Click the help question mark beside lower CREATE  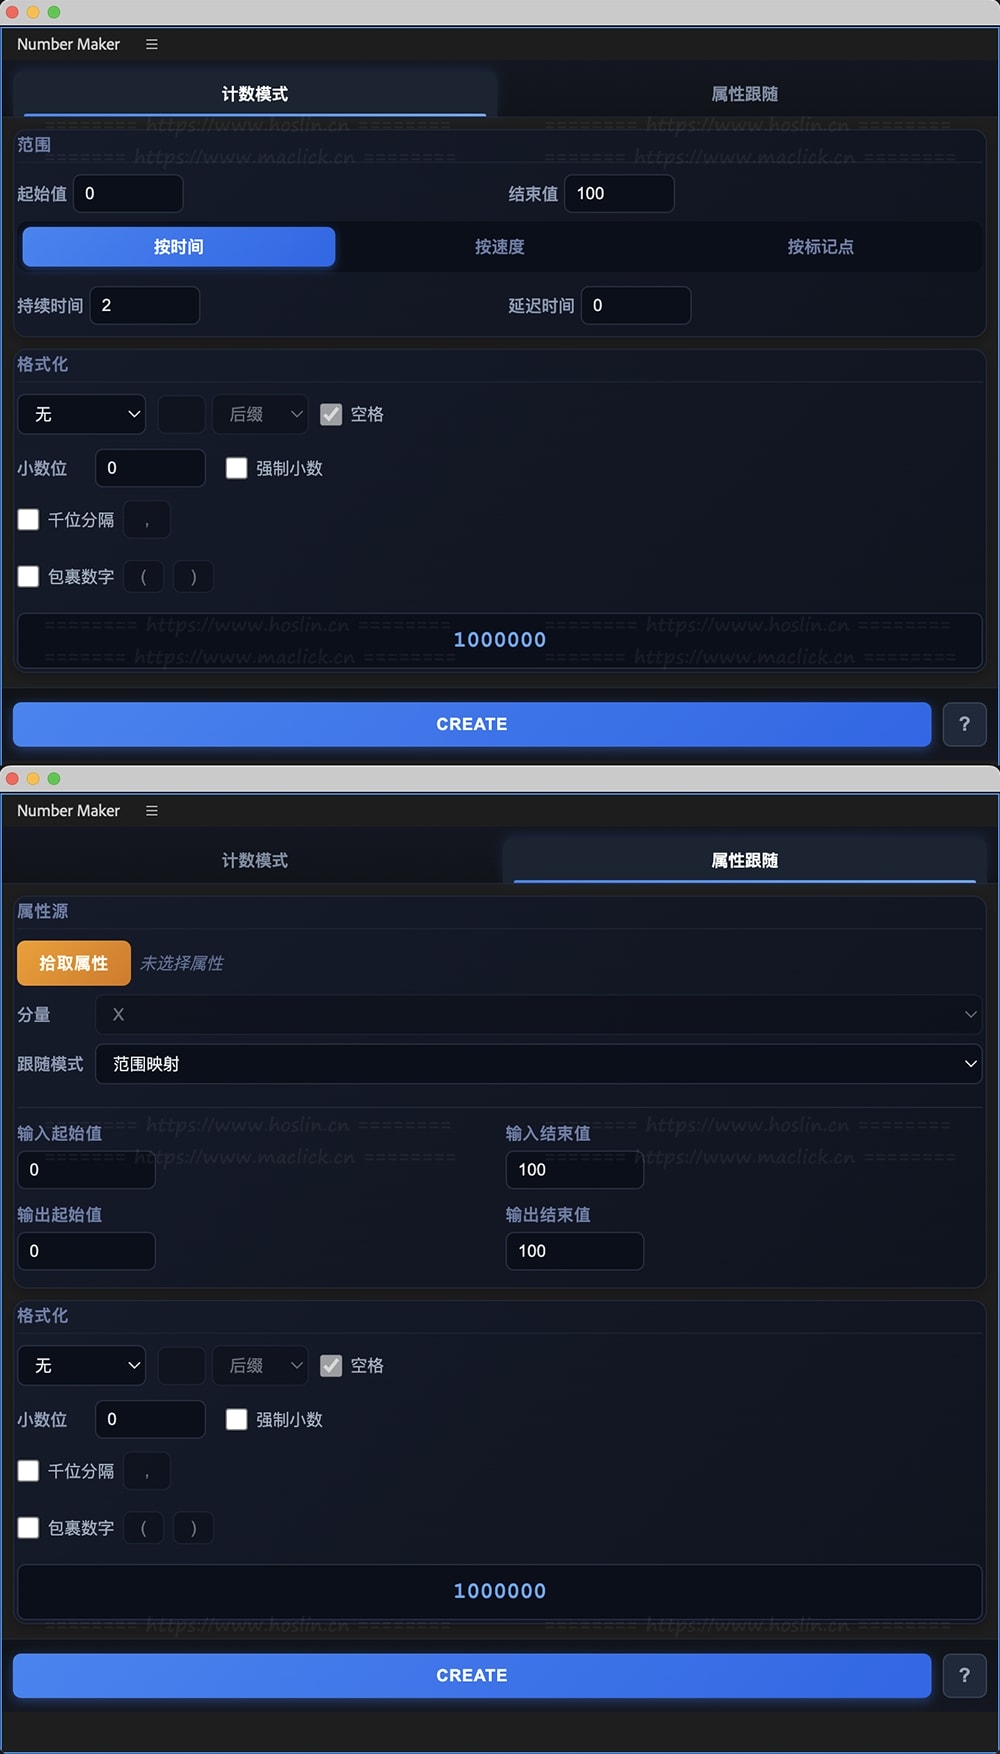tap(964, 1675)
